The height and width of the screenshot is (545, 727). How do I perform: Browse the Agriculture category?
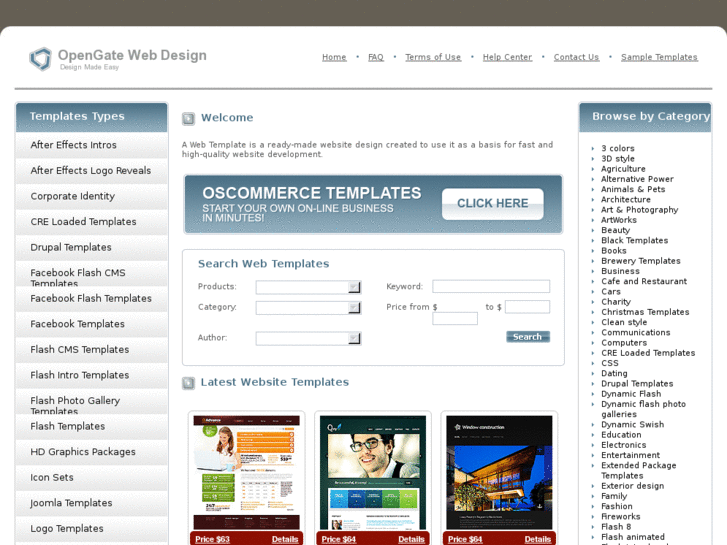623,169
